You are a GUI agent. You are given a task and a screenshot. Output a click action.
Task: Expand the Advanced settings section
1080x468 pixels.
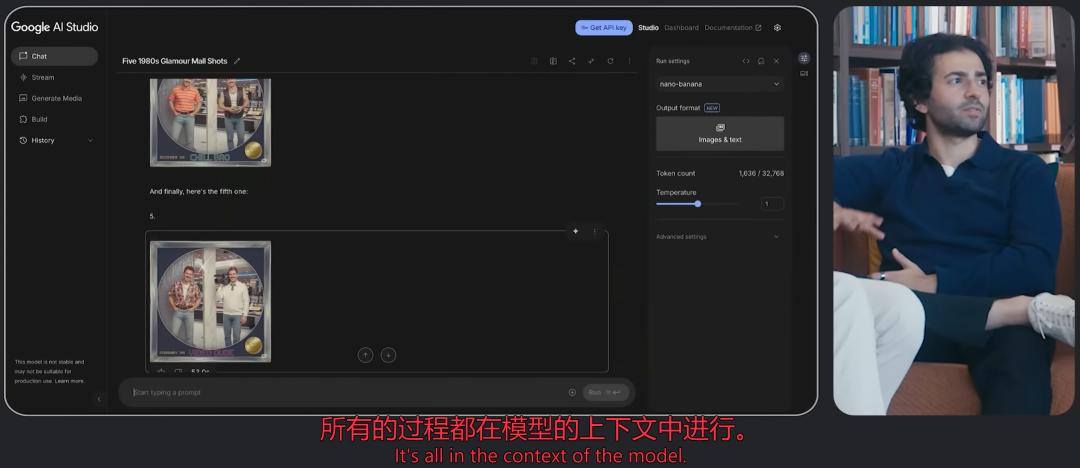pyautogui.click(x=720, y=237)
